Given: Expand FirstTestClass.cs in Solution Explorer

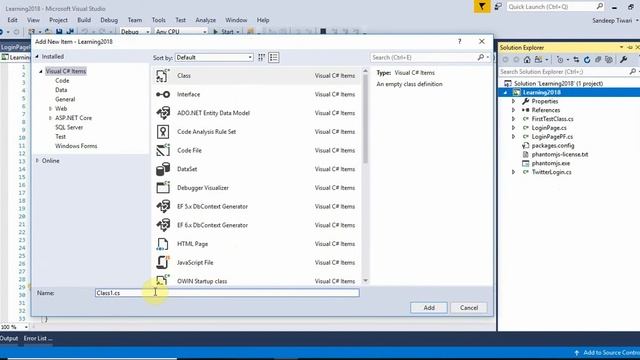Looking at the screenshot, I should click(513, 119).
